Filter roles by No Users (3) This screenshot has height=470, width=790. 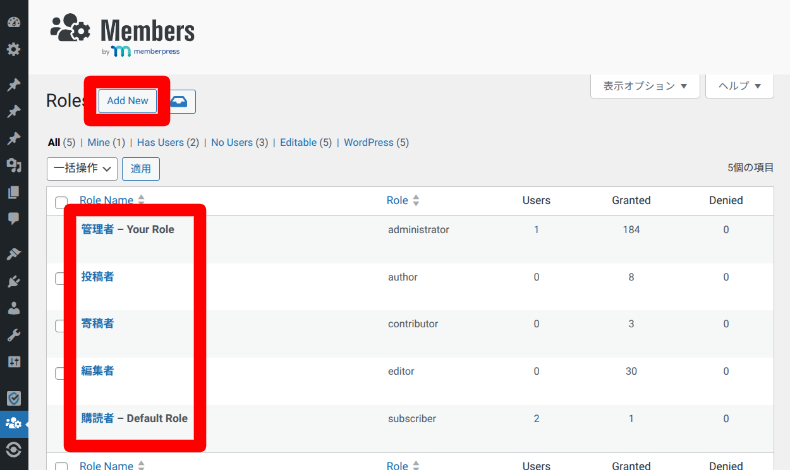(239, 143)
